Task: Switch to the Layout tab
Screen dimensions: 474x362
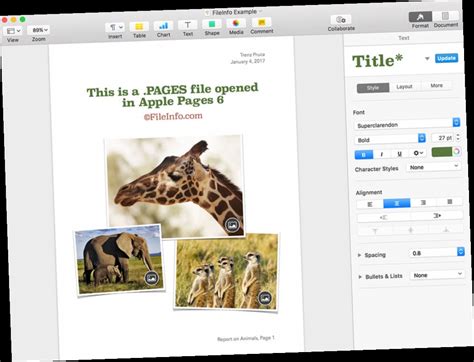Action: [404, 87]
